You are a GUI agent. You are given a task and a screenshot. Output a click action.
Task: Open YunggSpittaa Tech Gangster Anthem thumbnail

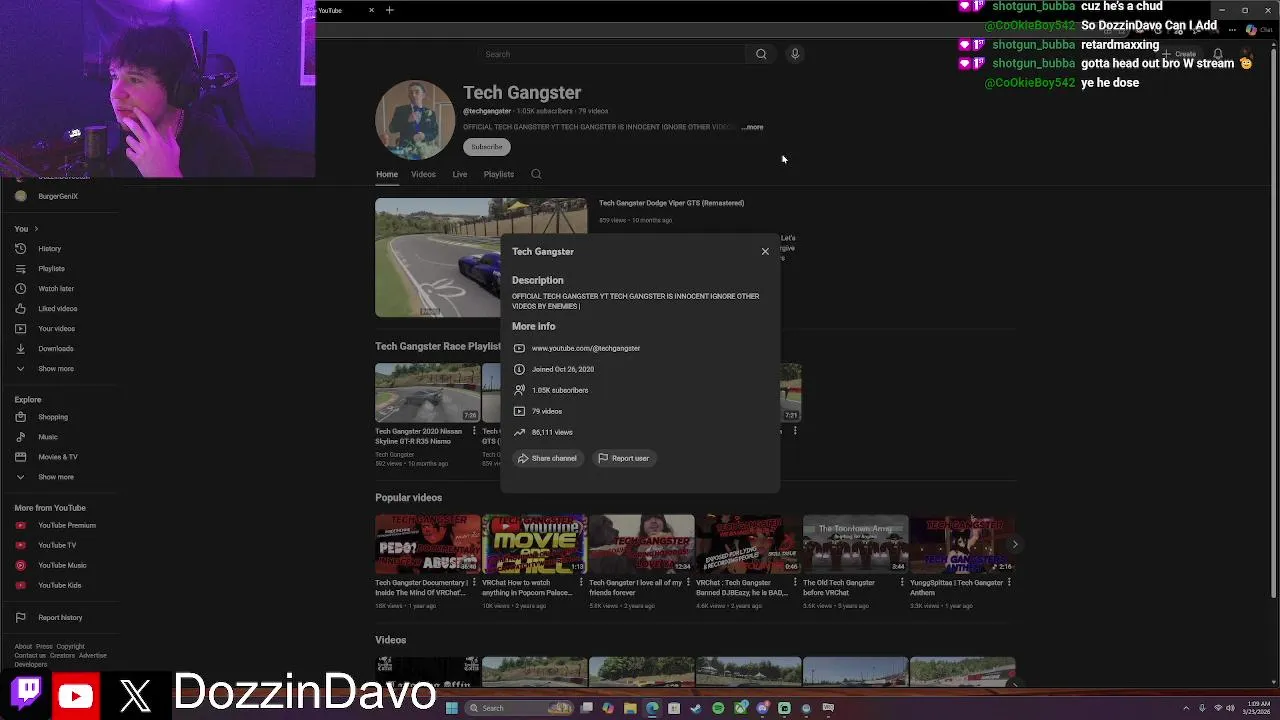(x=963, y=544)
